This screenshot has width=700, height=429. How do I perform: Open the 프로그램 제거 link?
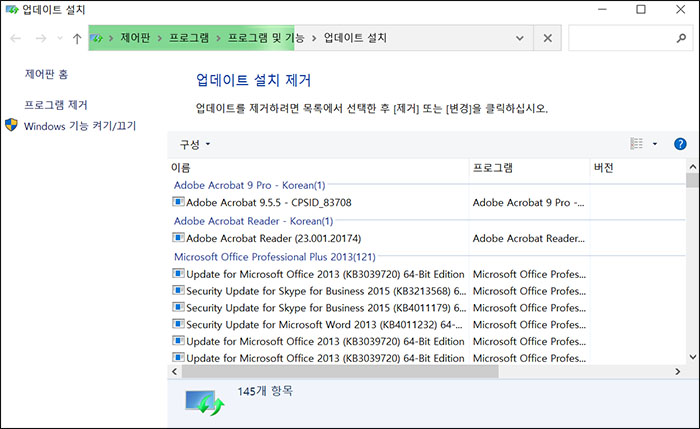click(x=56, y=105)
